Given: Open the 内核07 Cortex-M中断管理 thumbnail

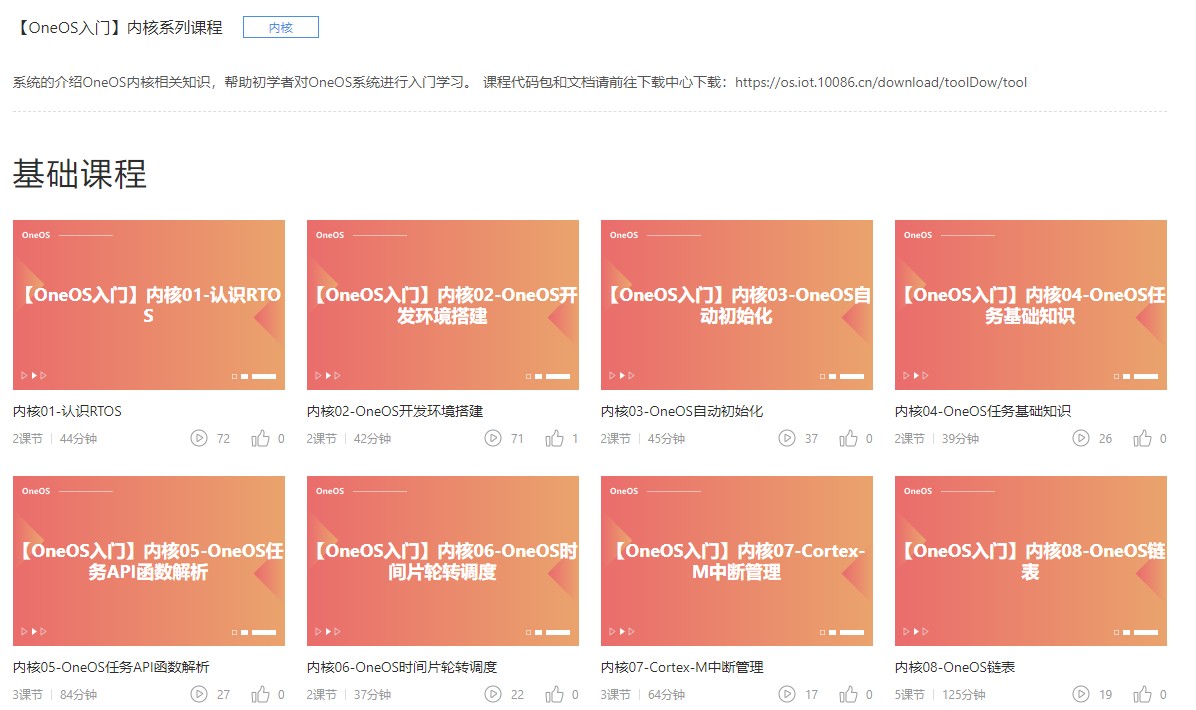Looking at the screenshot, I should tap(737, 561).
